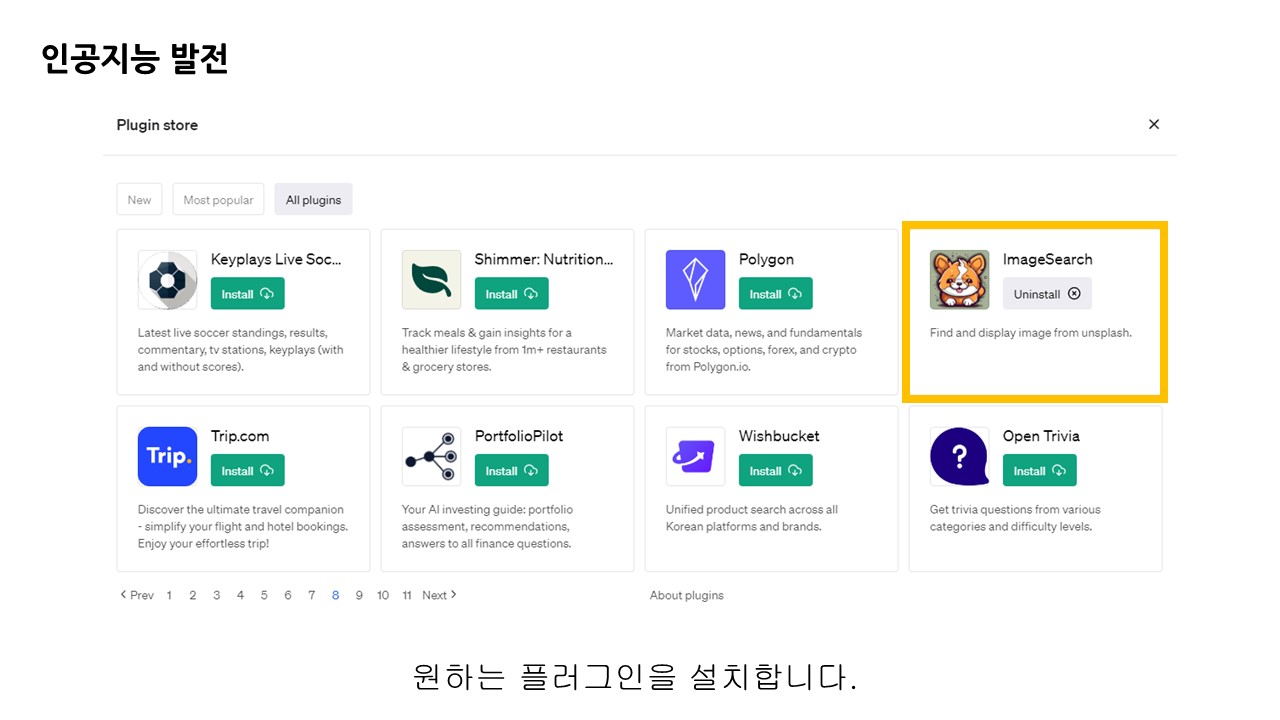Install the Open Trivia plugin
Viewport: 1280px width, 720px height.
[x=1040, y=471]
